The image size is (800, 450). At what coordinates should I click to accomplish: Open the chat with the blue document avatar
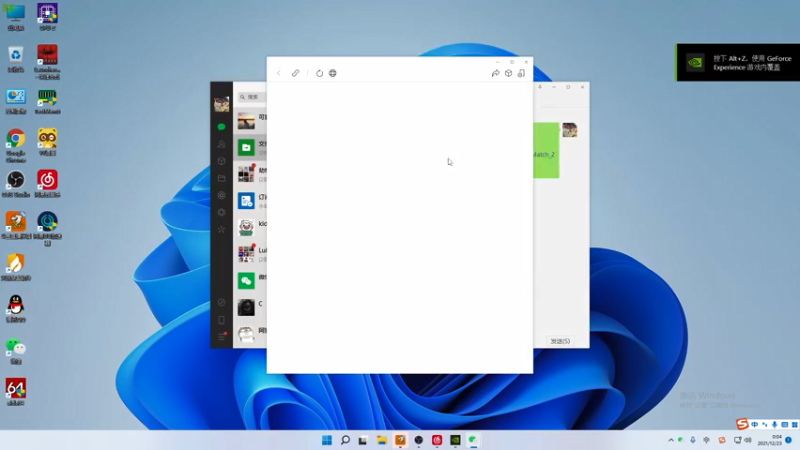250,201
